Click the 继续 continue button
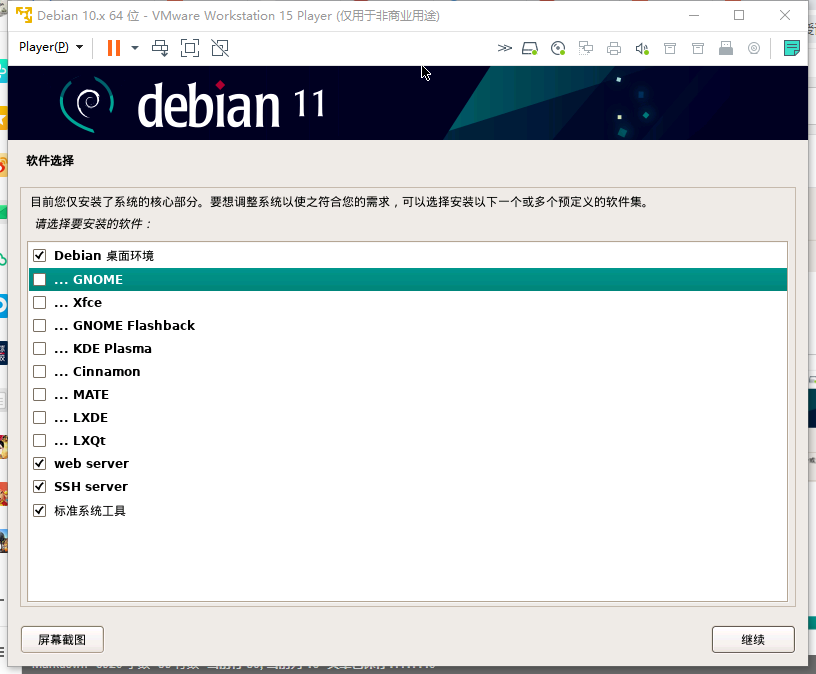816x674 pixels. (753, 640)
